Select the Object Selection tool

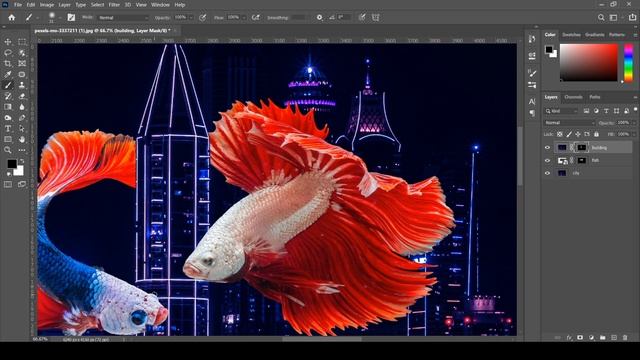coord(22,53)
